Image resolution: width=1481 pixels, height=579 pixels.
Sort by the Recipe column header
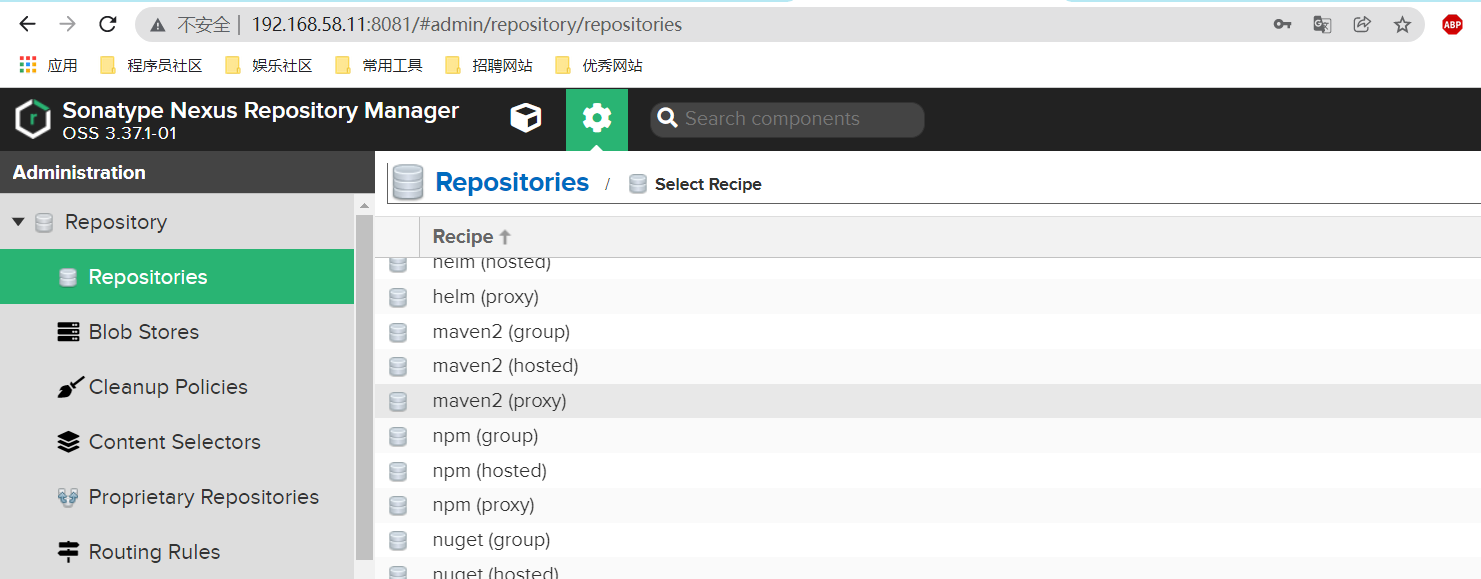[463, 237]
